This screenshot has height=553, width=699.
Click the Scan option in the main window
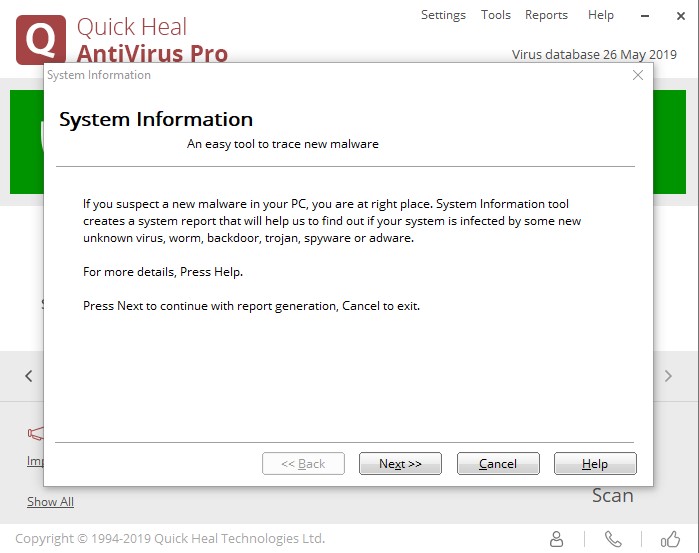[x=613, y=495]
